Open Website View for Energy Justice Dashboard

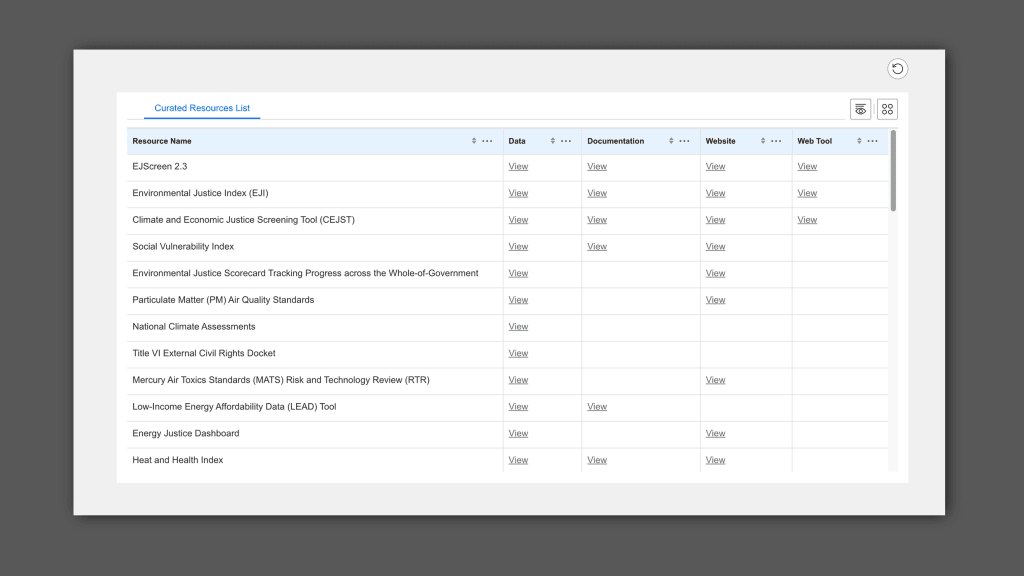pos(715,434)
